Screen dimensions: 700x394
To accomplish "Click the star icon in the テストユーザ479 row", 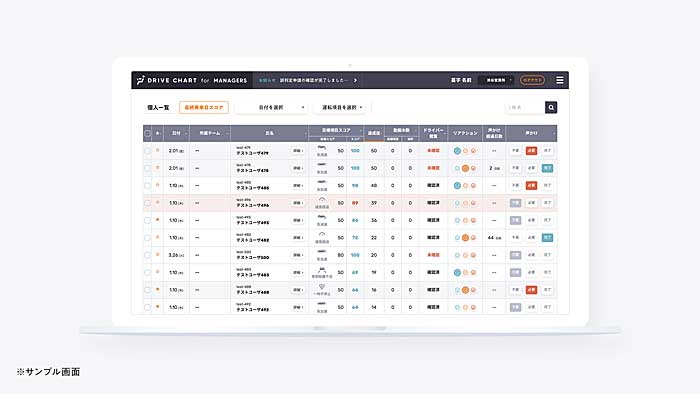I will point(158,150).
